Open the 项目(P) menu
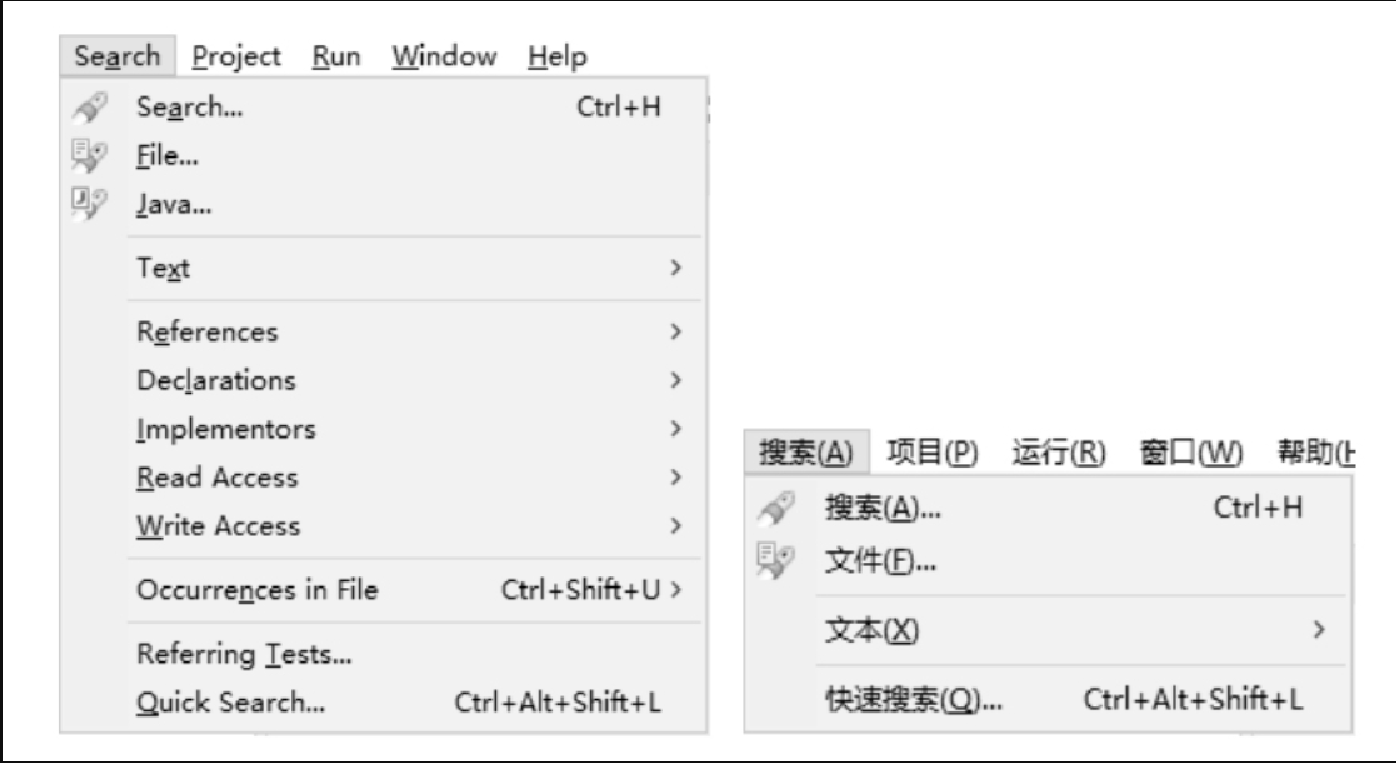1396x763 pixels. click(932, 453)
